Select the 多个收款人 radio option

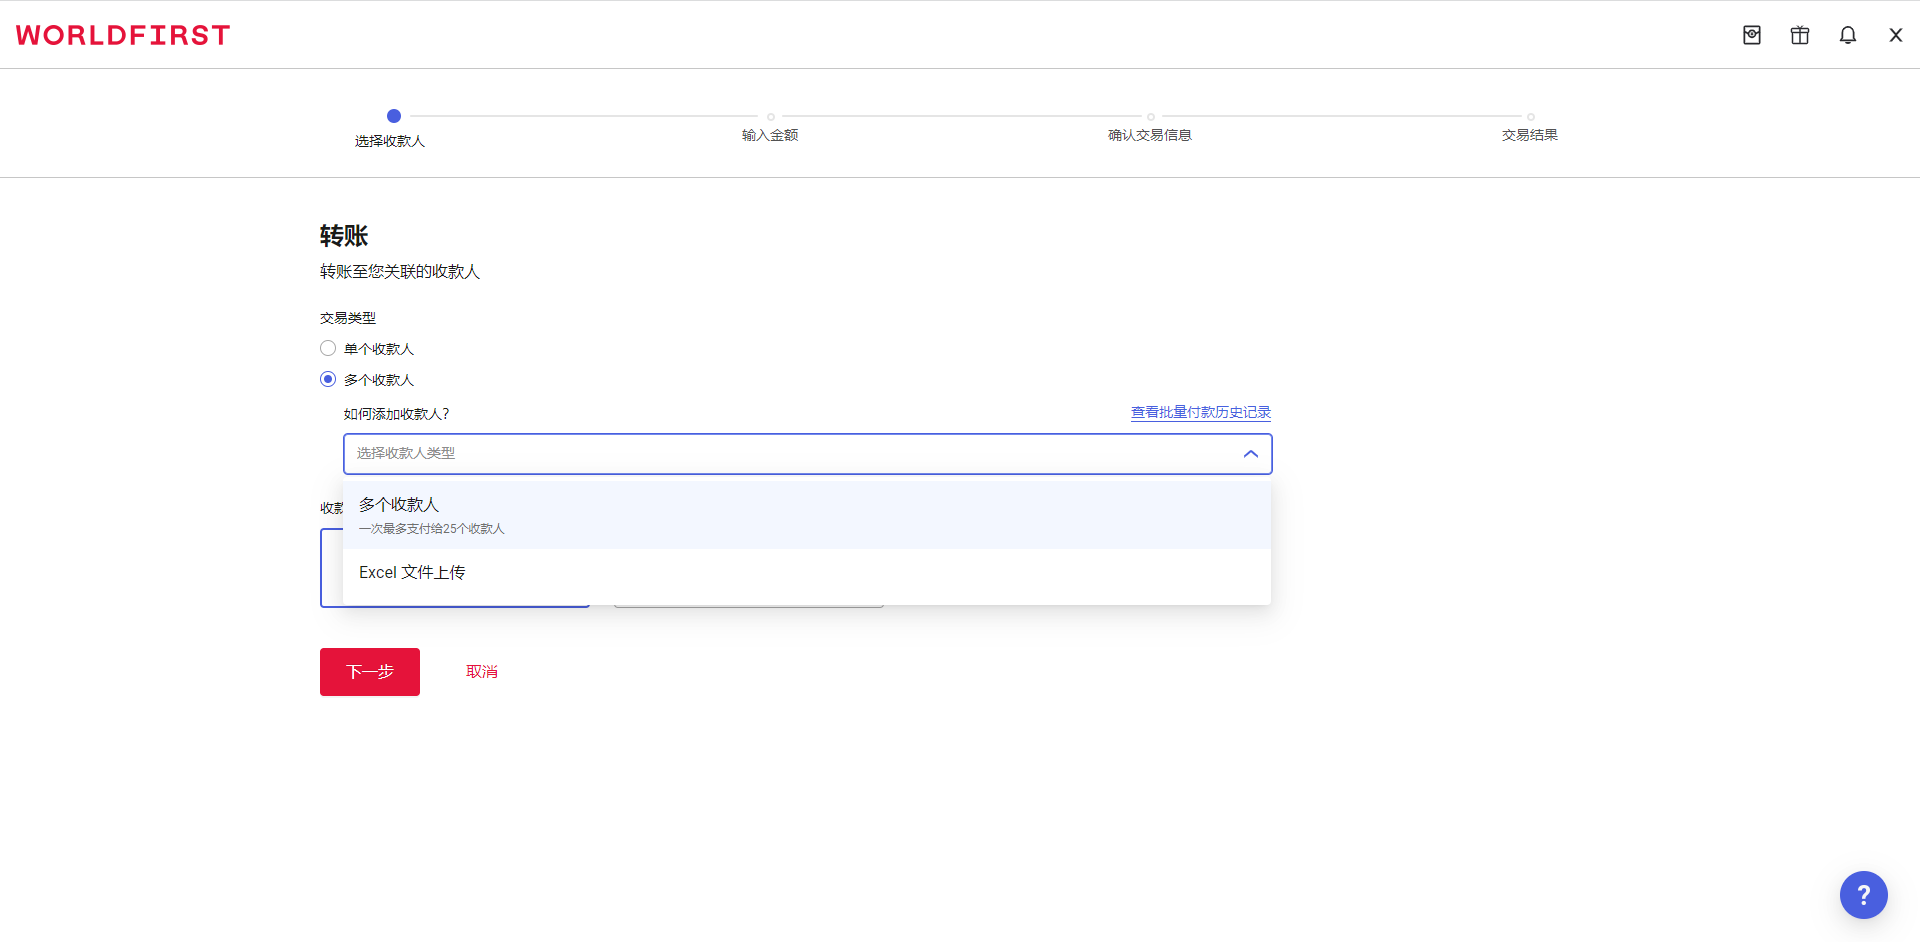click(328, 379)
